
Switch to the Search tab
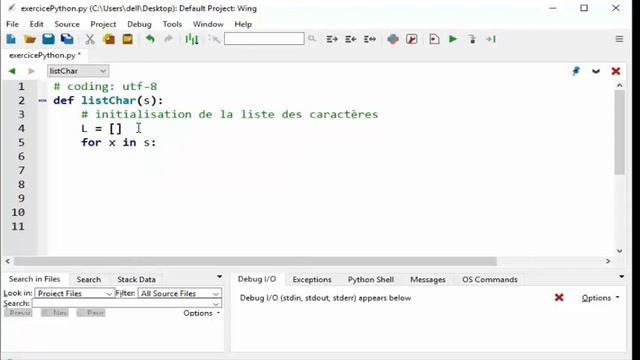pos(89,280)
